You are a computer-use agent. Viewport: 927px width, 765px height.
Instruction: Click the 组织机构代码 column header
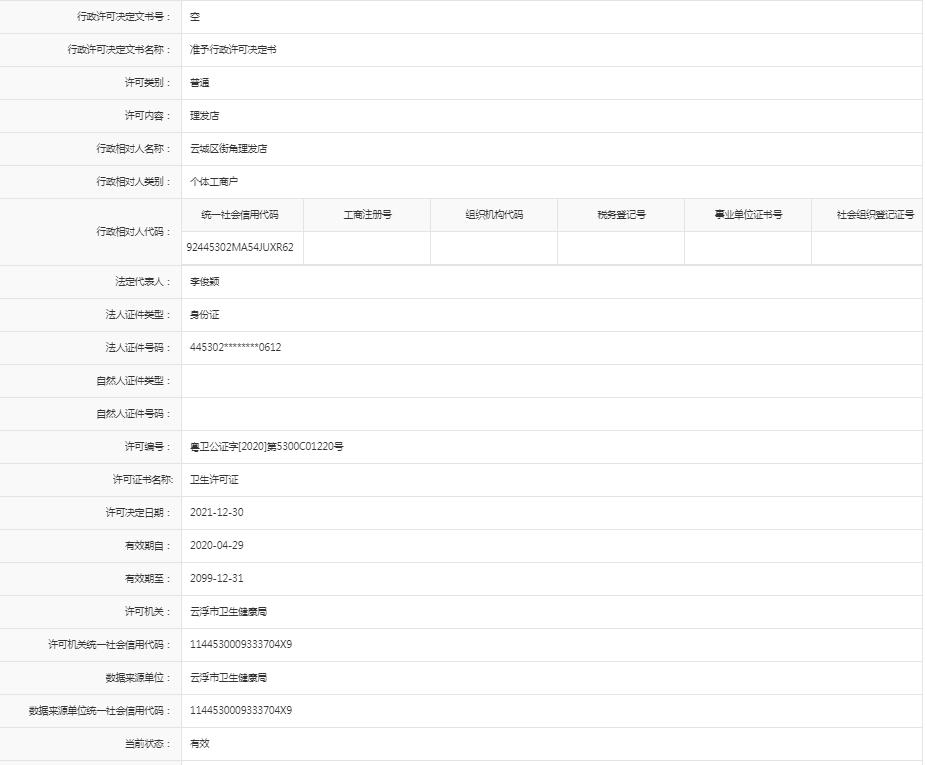pyautogui.click(x=494, y=215)
